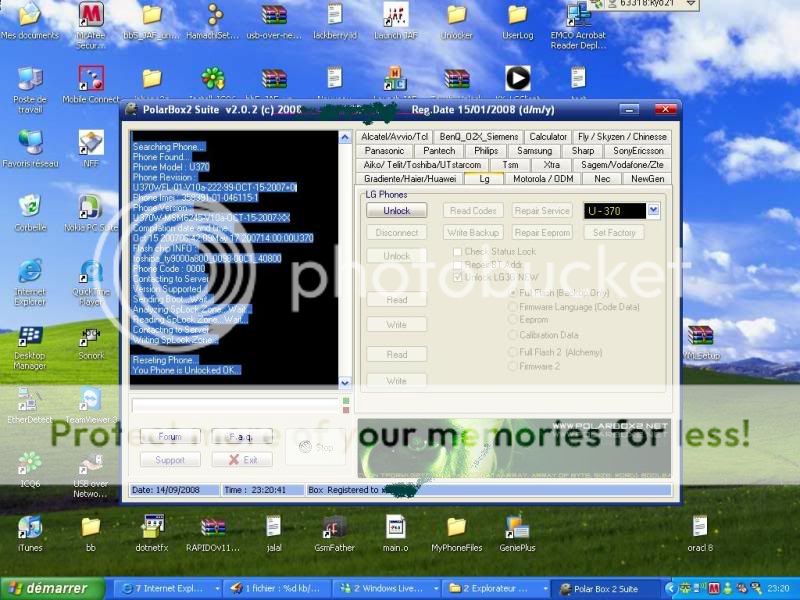Open the Corbeille recycle bin
This screenshot has width=800, height=600.
coord(30,213)
